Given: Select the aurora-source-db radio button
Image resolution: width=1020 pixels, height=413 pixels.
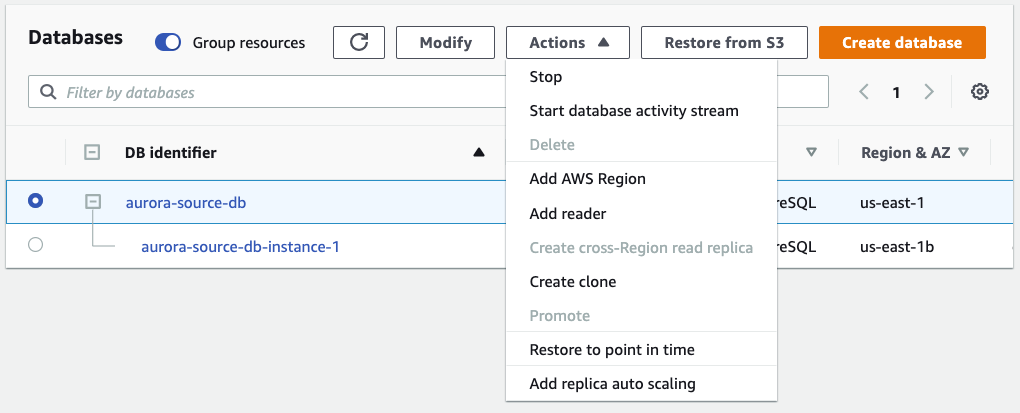Looking at the screenshot, I should 36,201.
